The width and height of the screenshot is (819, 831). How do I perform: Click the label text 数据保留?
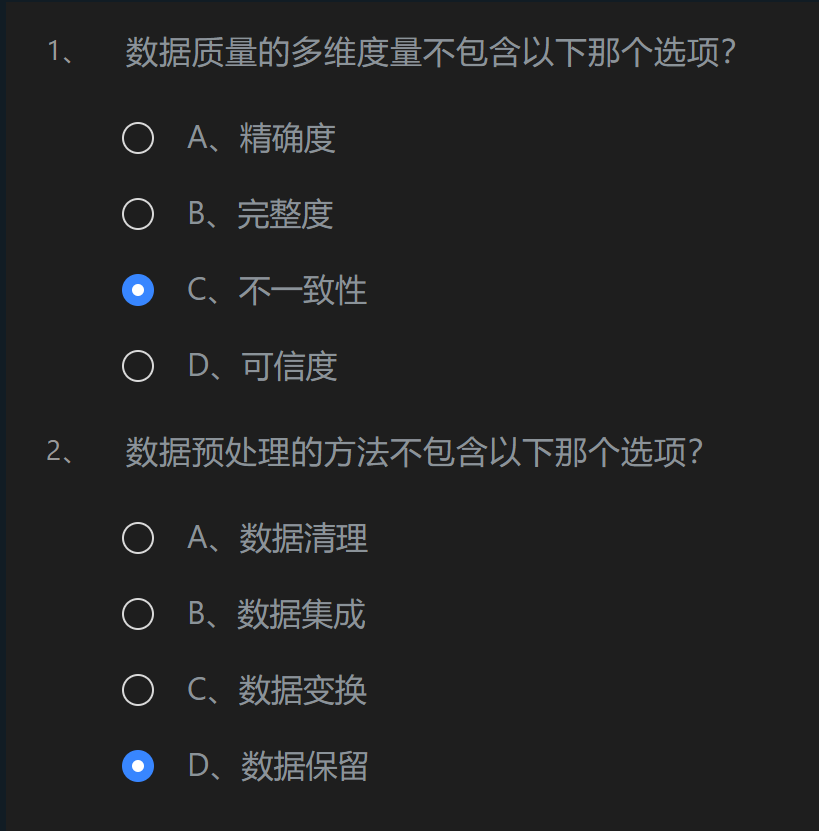tap(303, 767)
